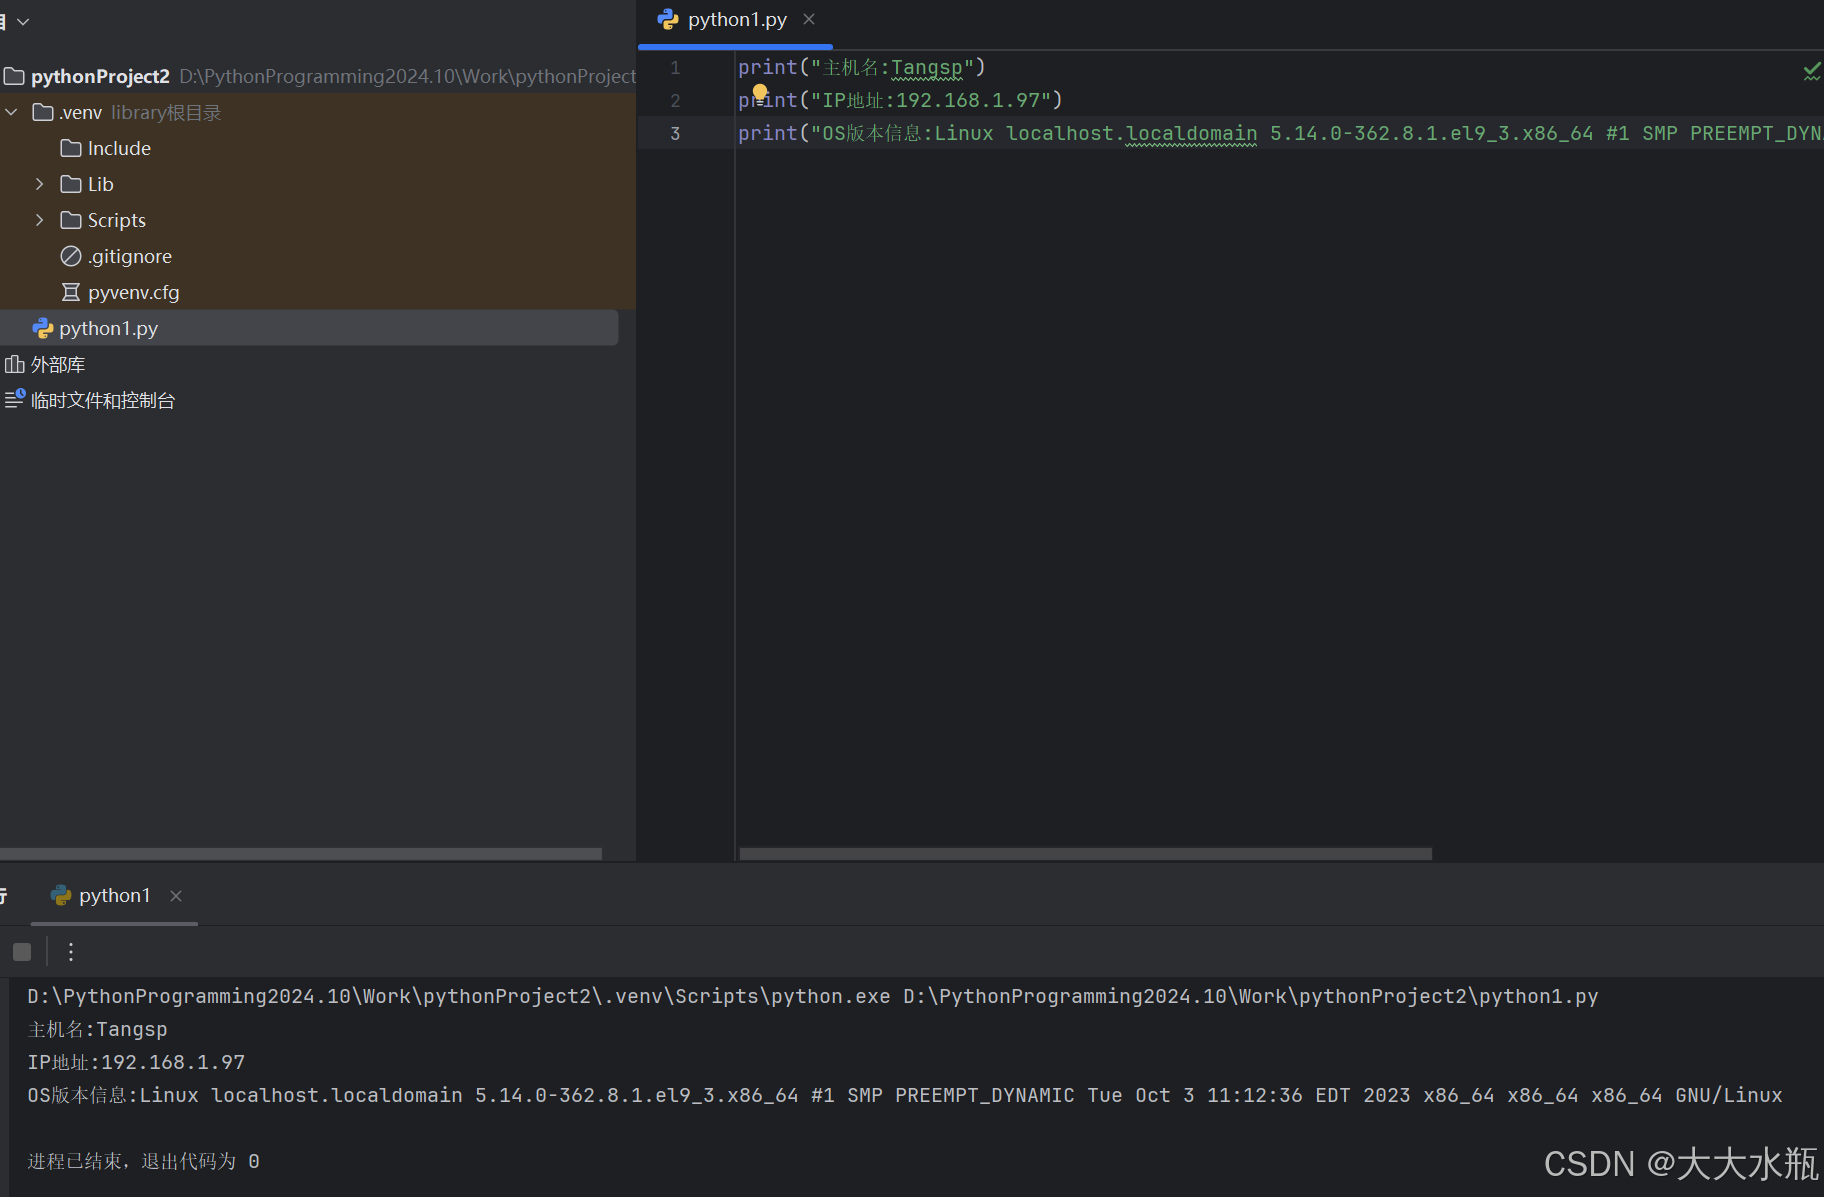Open the run console three-dot options icon
Image resolution: width=1824 pixels, height=1197 pixels.
tap(70, 952)
